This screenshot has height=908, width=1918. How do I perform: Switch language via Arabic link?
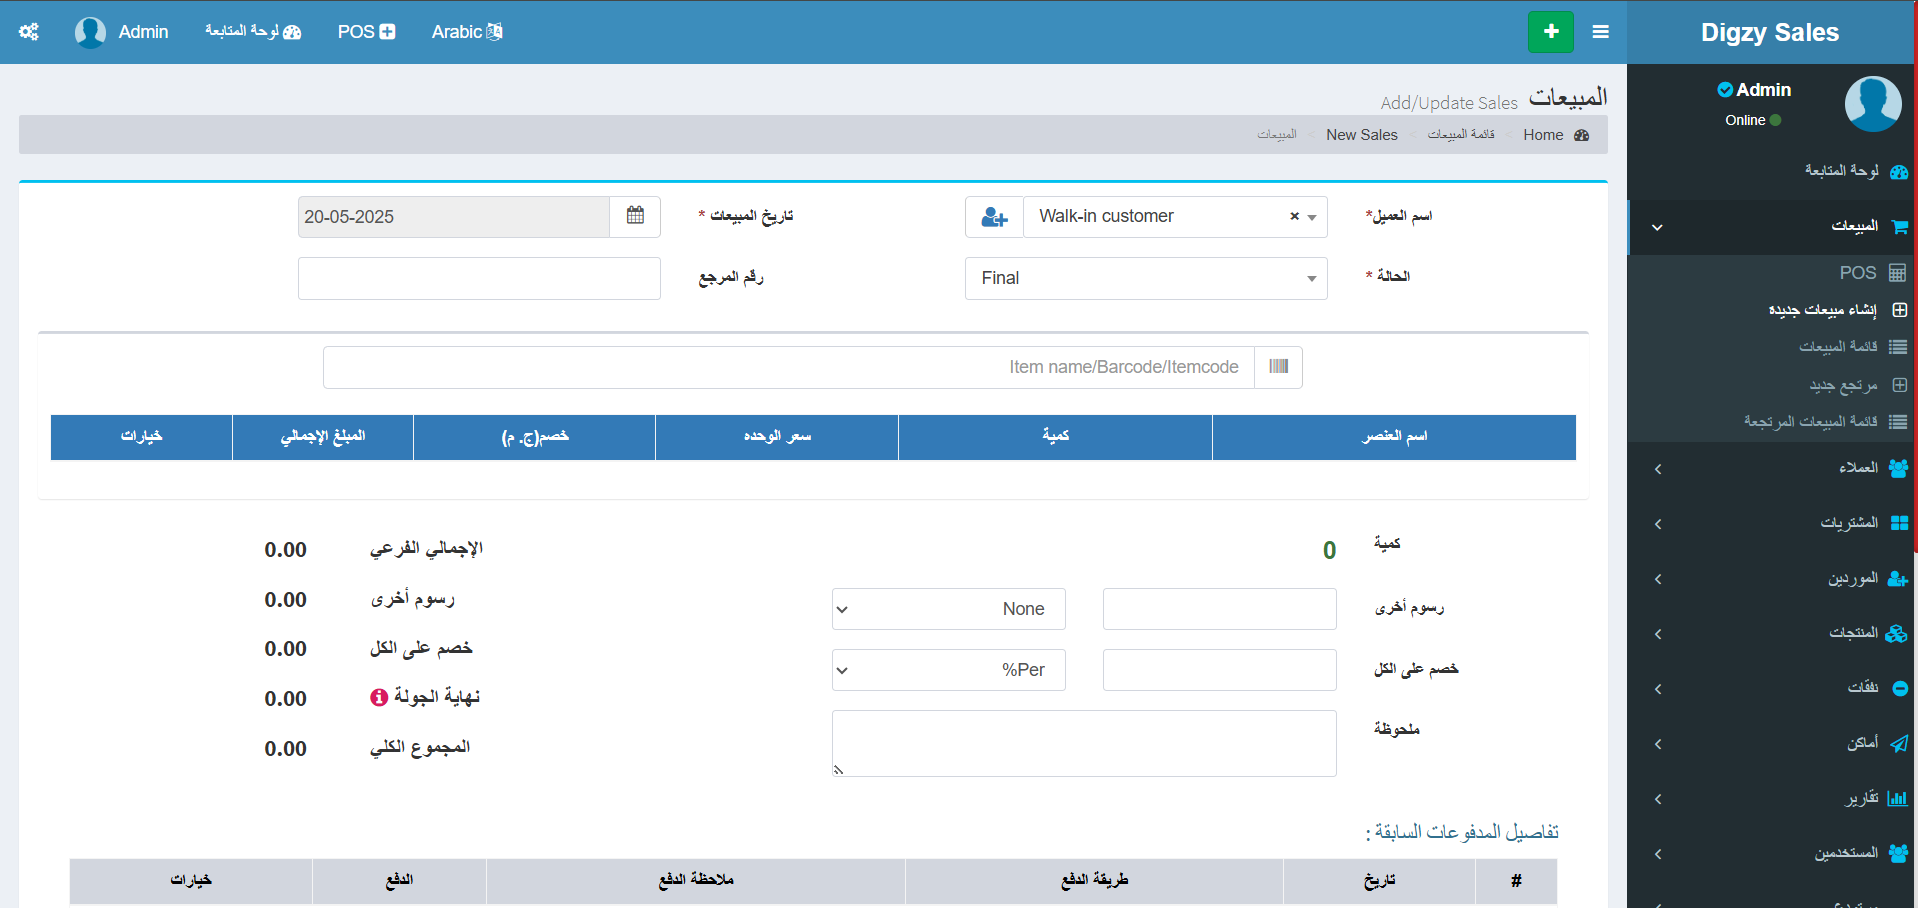coord(467,32)
